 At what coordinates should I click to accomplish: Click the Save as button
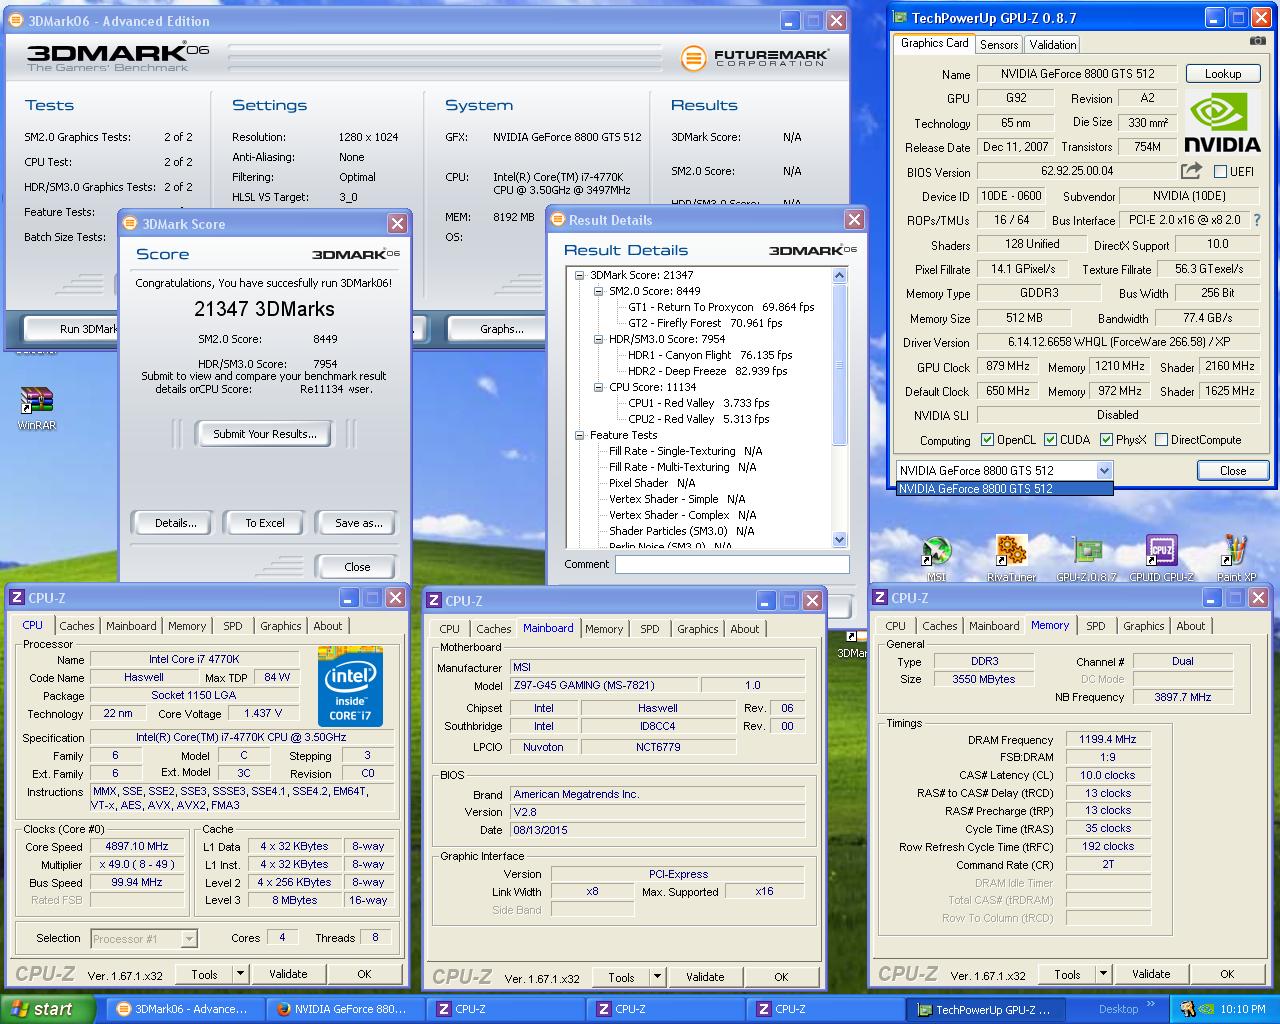coord(358,523)
